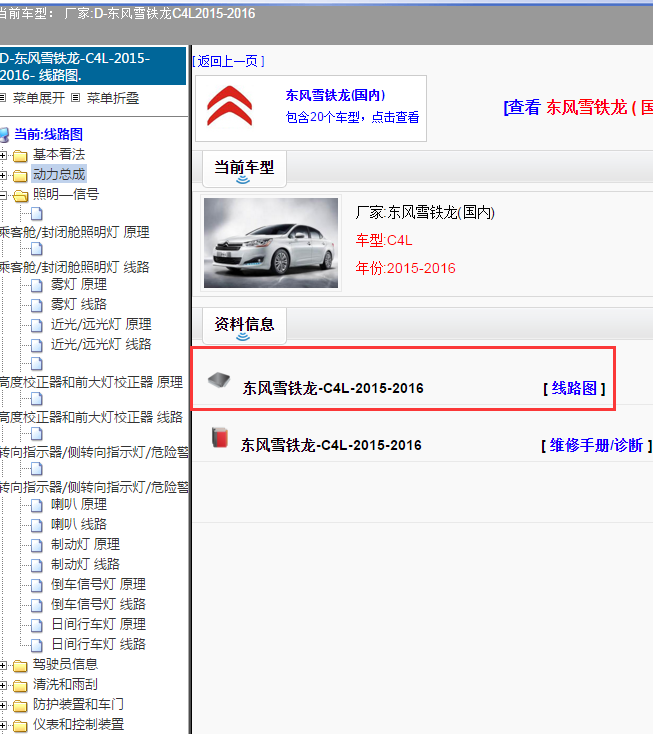Click the folder icon next to 动力总成
This screenshot has height=734, width=653.
(20, 176)
